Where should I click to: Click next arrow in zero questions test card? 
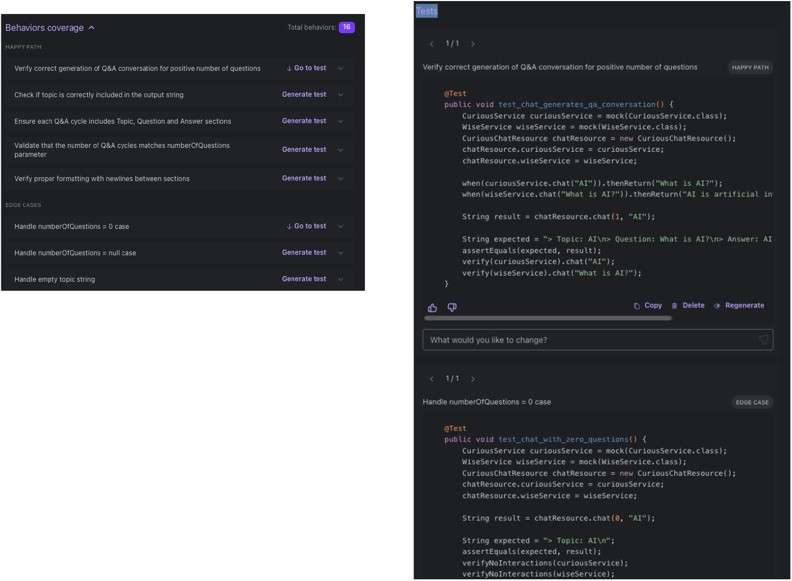click(472, 379)
